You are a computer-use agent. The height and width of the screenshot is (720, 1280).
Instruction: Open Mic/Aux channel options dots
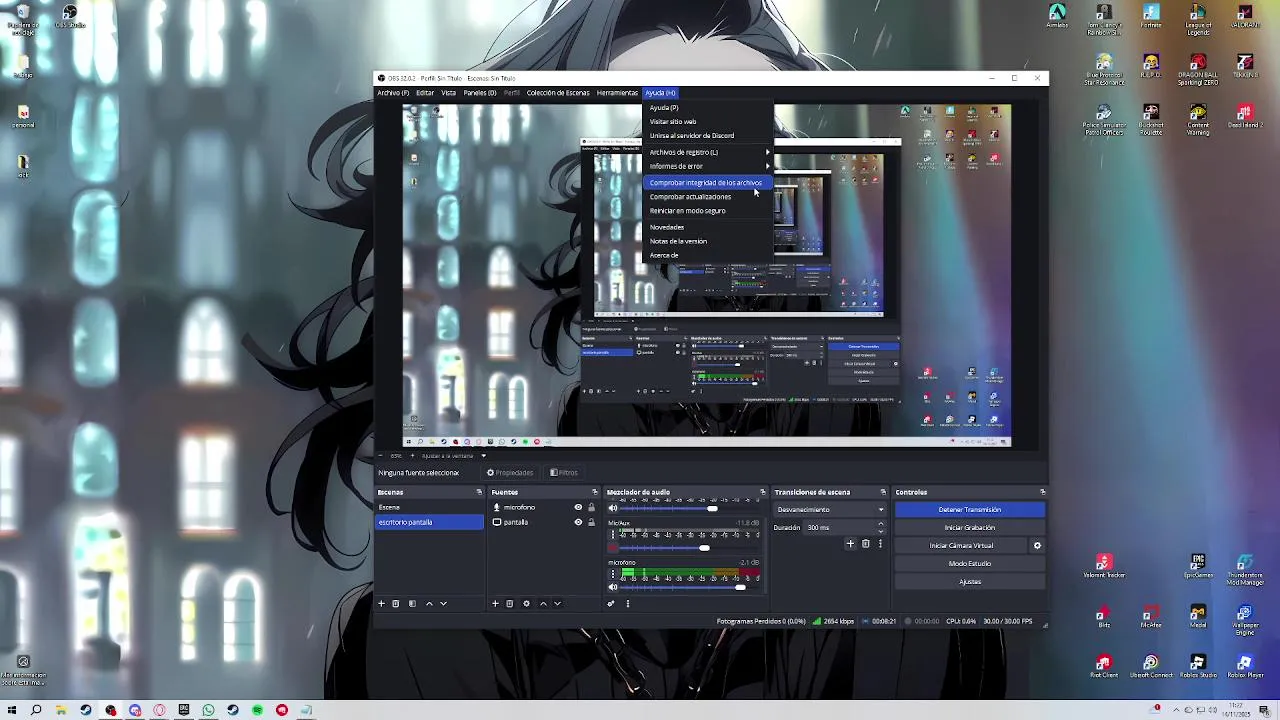click(x=613, y=535)
